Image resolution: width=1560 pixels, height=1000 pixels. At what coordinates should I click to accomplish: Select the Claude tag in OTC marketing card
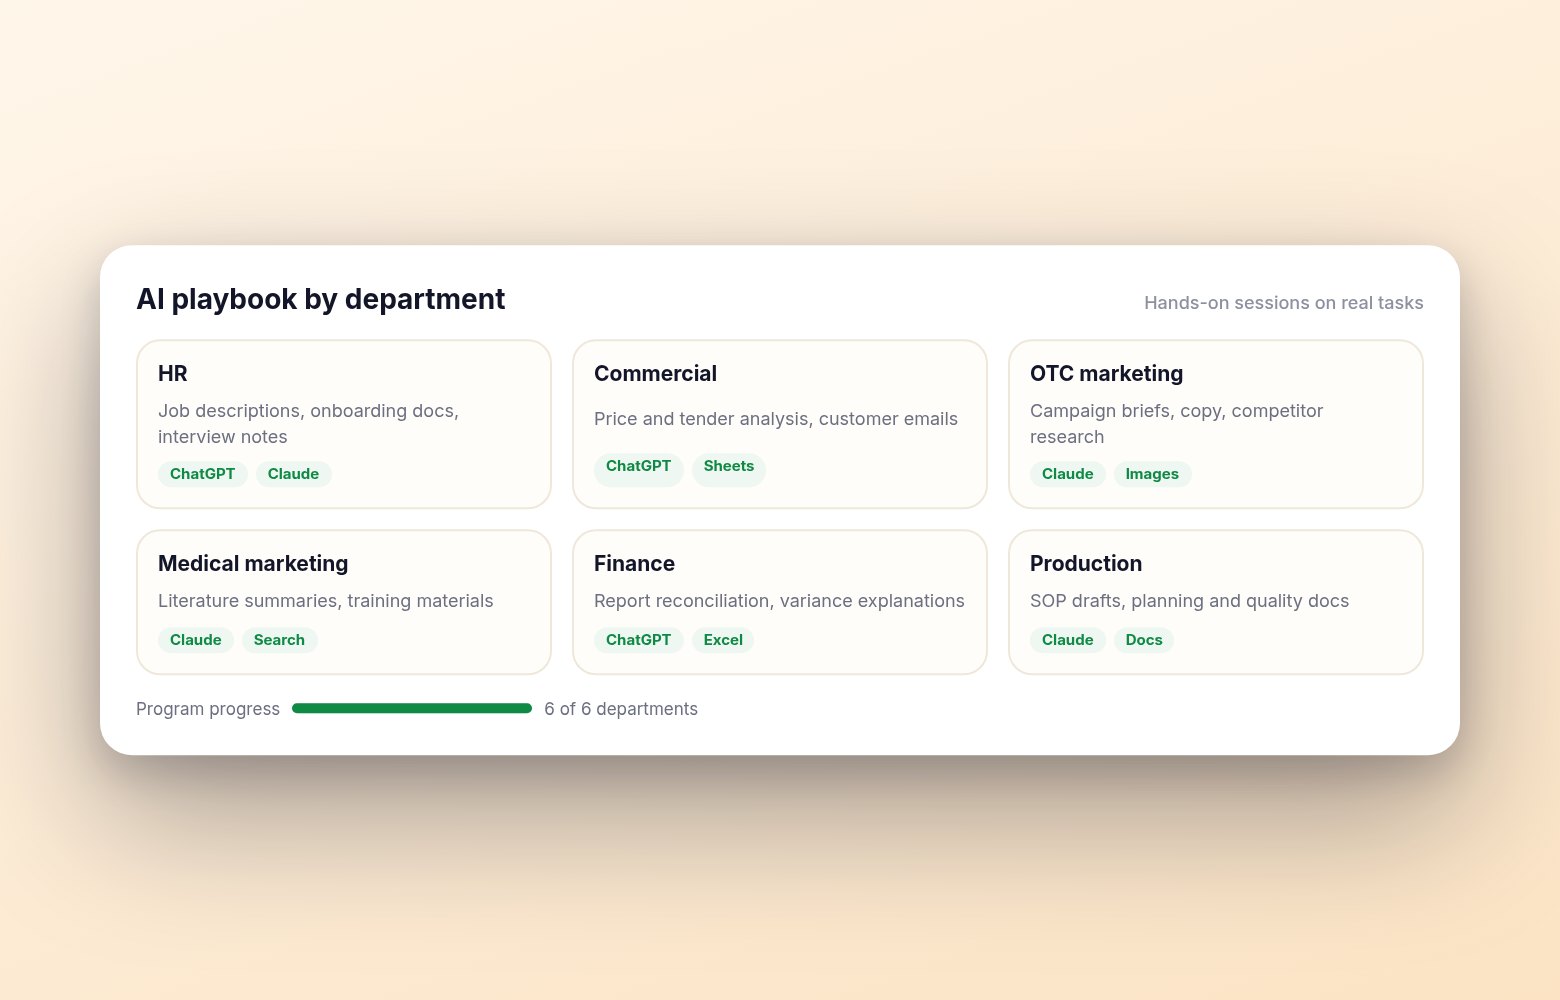click(x=1067, y=474)
